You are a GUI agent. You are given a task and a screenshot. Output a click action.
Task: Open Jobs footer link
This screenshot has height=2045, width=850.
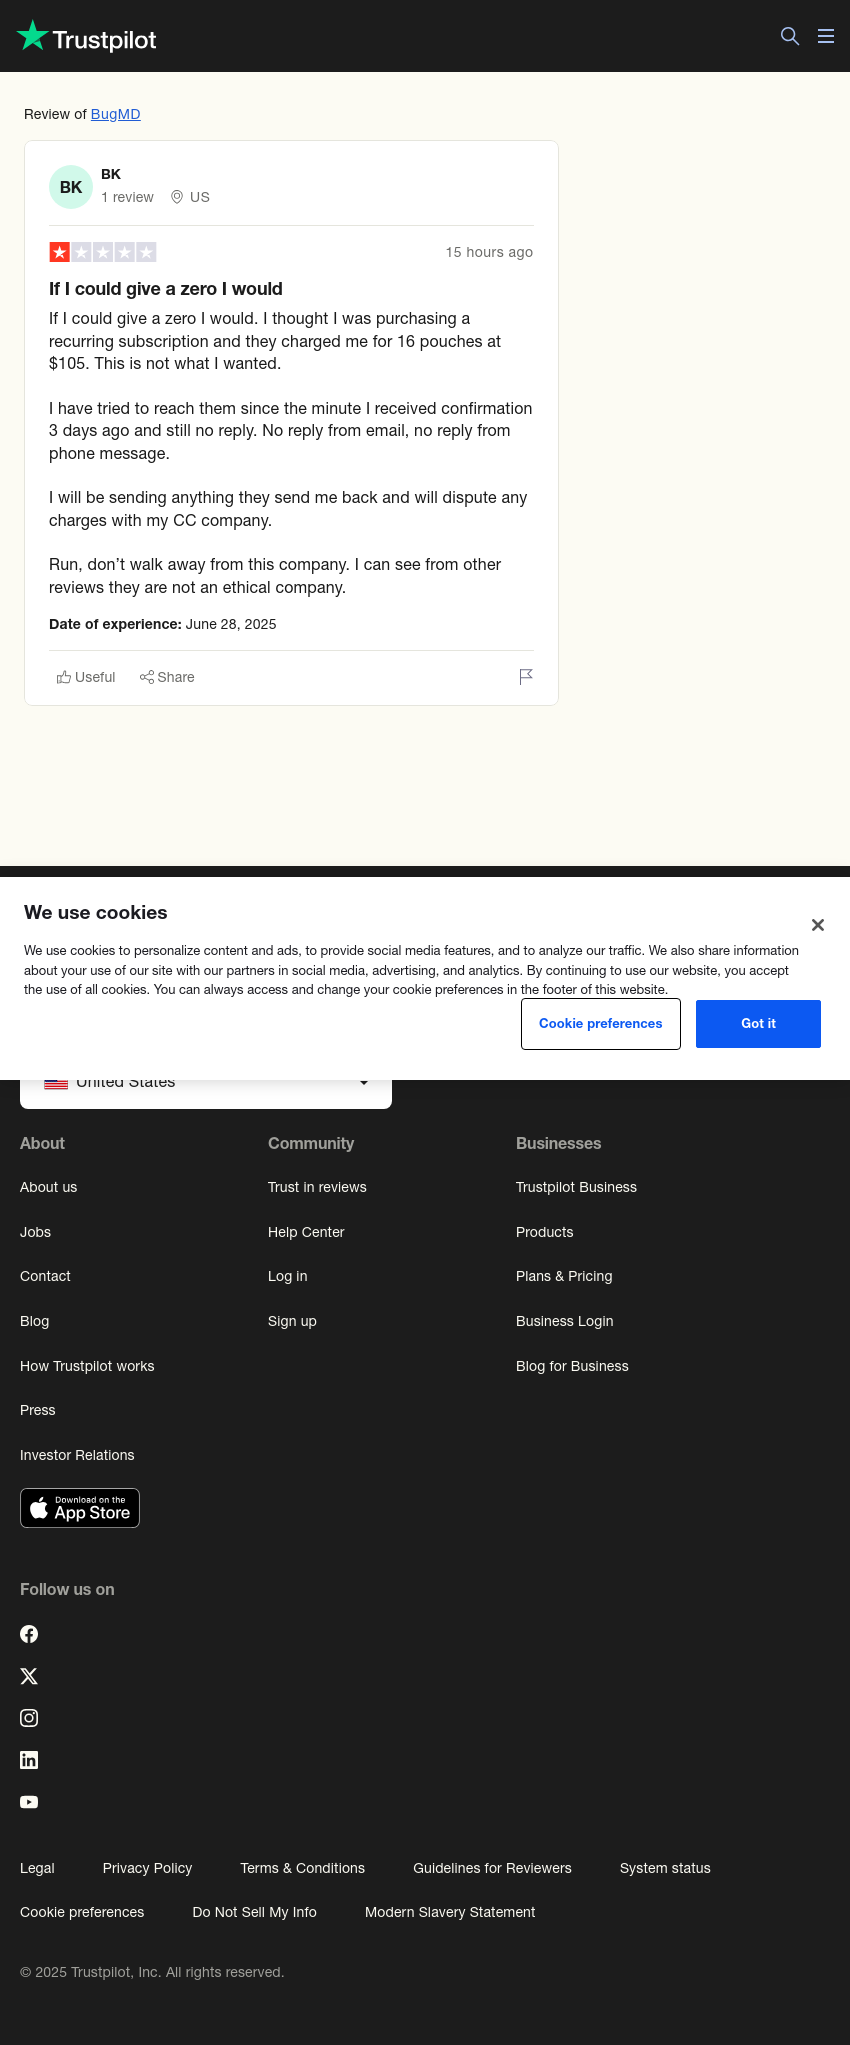(x=36, y=1232)
